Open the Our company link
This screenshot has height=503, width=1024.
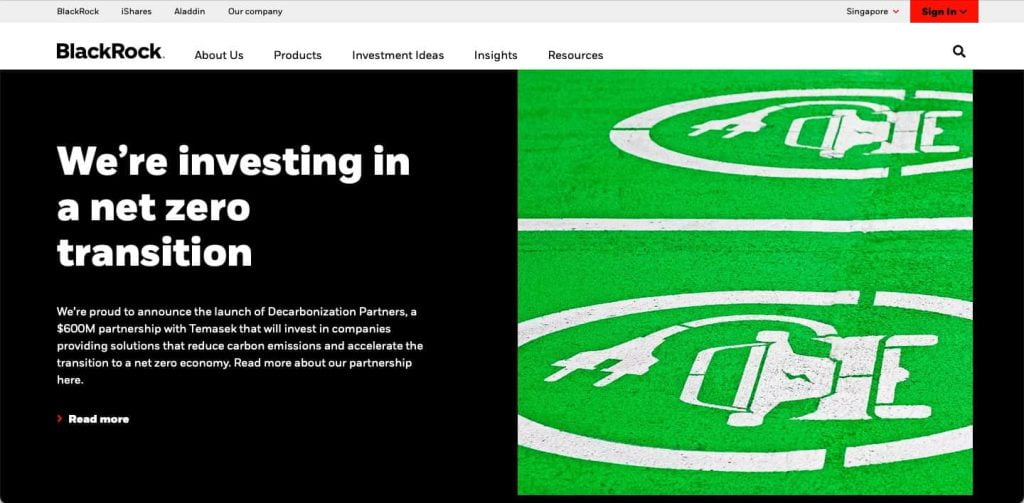tap(255, 11)
